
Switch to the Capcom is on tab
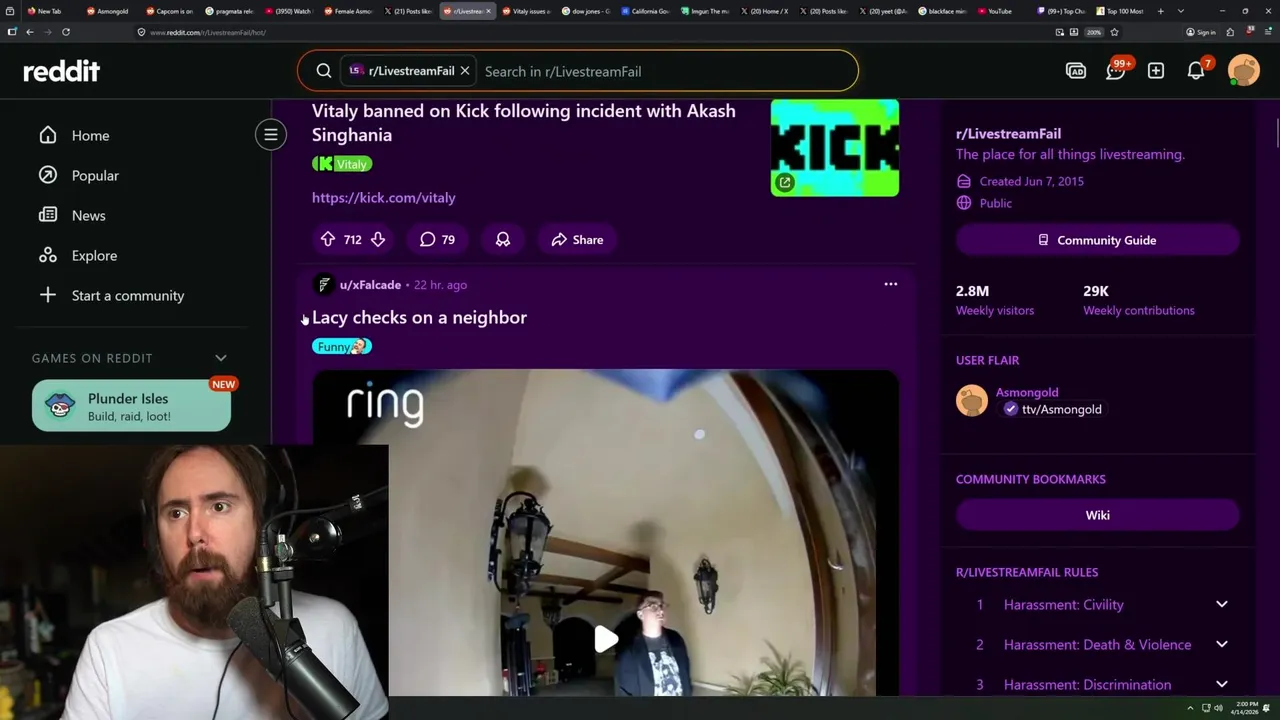168,11
